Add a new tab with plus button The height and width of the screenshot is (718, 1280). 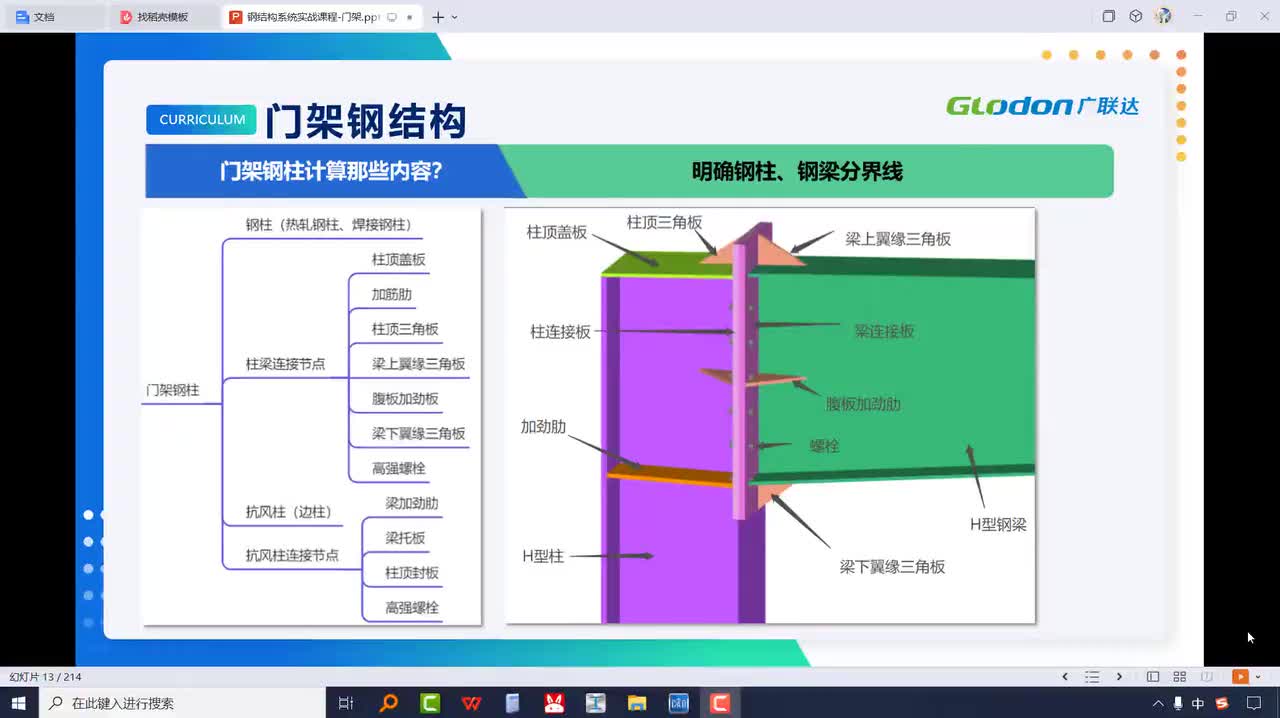coord(438,17)
